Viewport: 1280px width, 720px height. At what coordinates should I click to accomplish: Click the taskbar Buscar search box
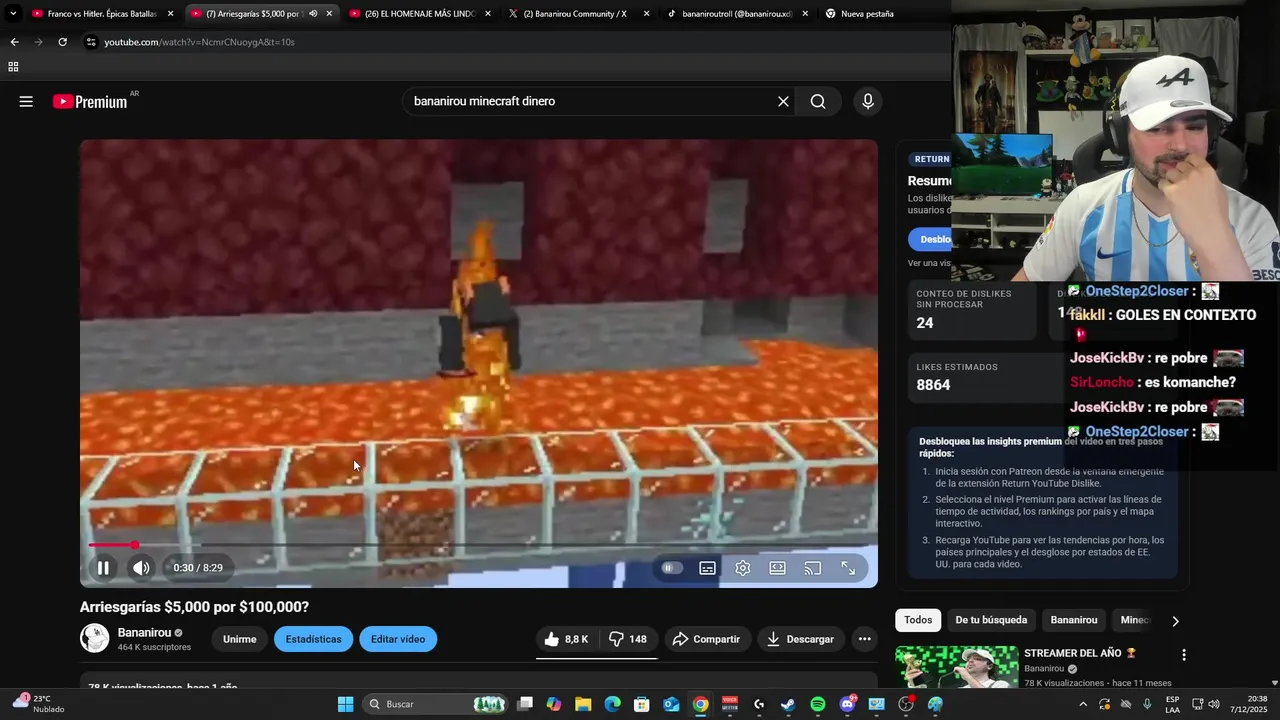[x=436, y=704]
